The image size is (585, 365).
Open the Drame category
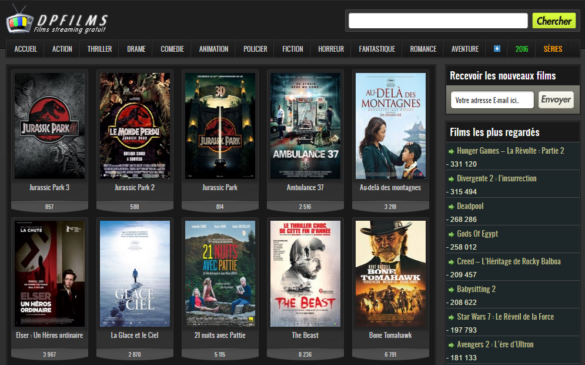coord(136,49)
